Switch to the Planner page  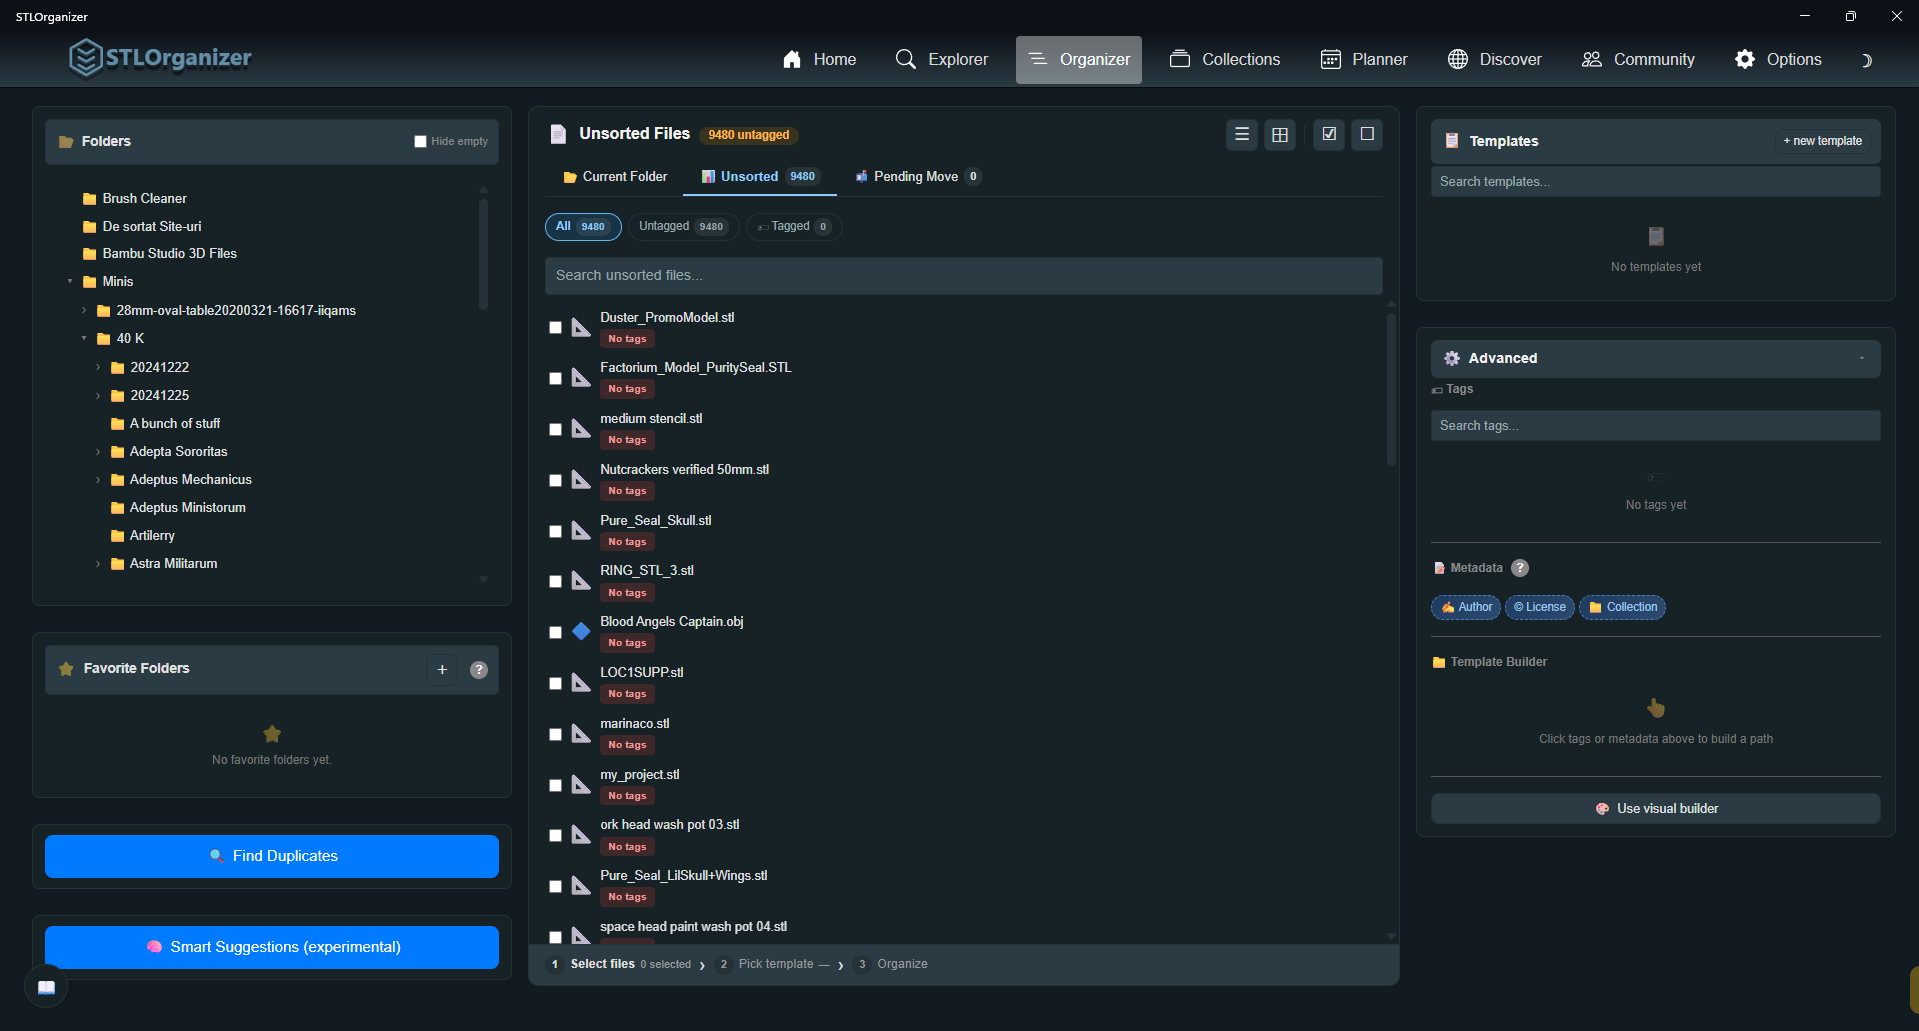click(1364, 60)
